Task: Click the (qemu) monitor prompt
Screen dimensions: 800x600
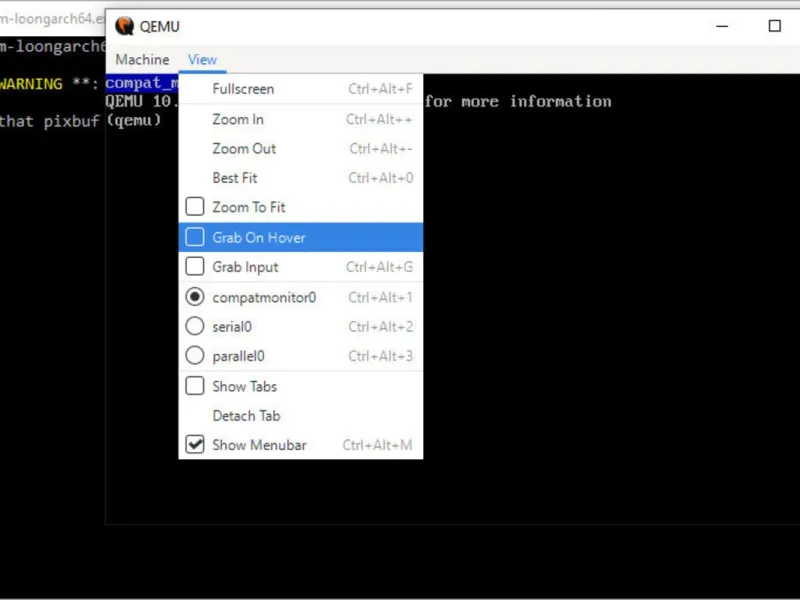Action: tap(134, 120)
